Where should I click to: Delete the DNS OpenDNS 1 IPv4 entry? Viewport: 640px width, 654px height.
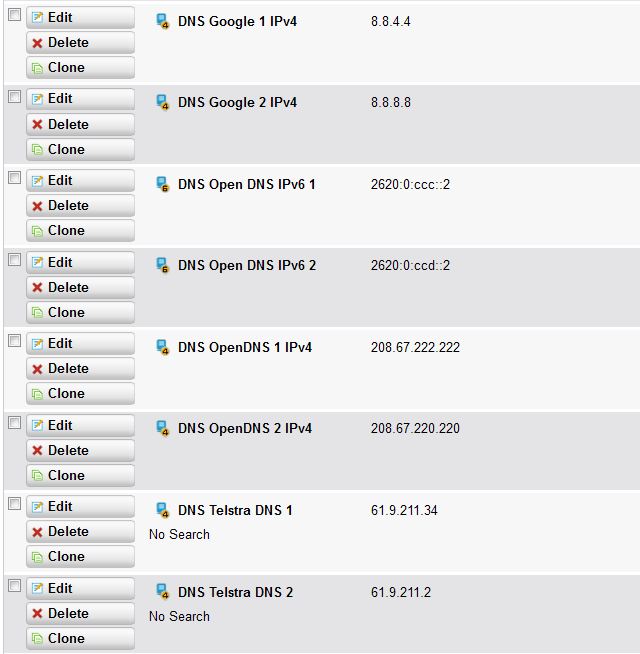click(x=81, y=369)
